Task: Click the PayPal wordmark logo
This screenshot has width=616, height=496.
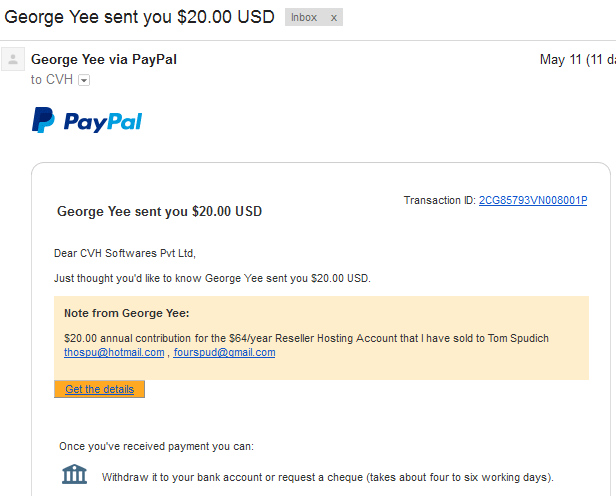Action: [x=103, y=122]
